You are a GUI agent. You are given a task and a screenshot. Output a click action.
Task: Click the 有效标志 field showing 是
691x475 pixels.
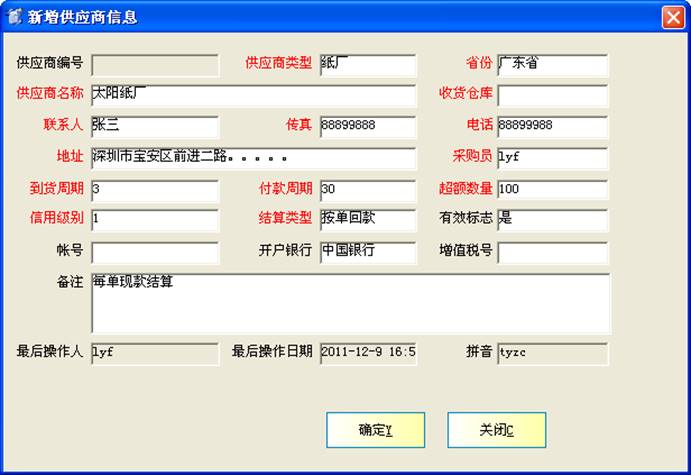553,220
